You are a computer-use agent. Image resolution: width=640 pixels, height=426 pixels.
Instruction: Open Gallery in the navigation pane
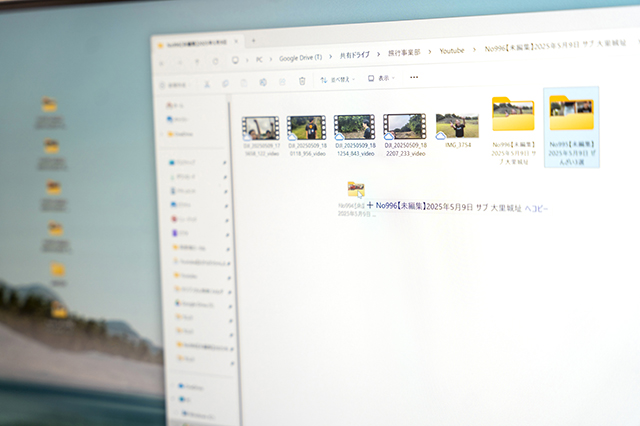(x=177, y=119)
